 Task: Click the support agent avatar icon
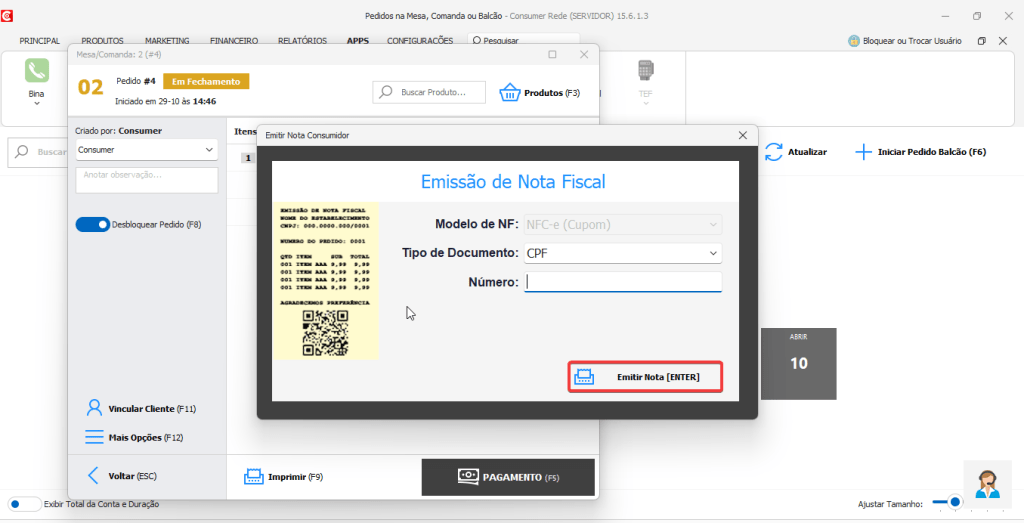(x=987, y=484)
